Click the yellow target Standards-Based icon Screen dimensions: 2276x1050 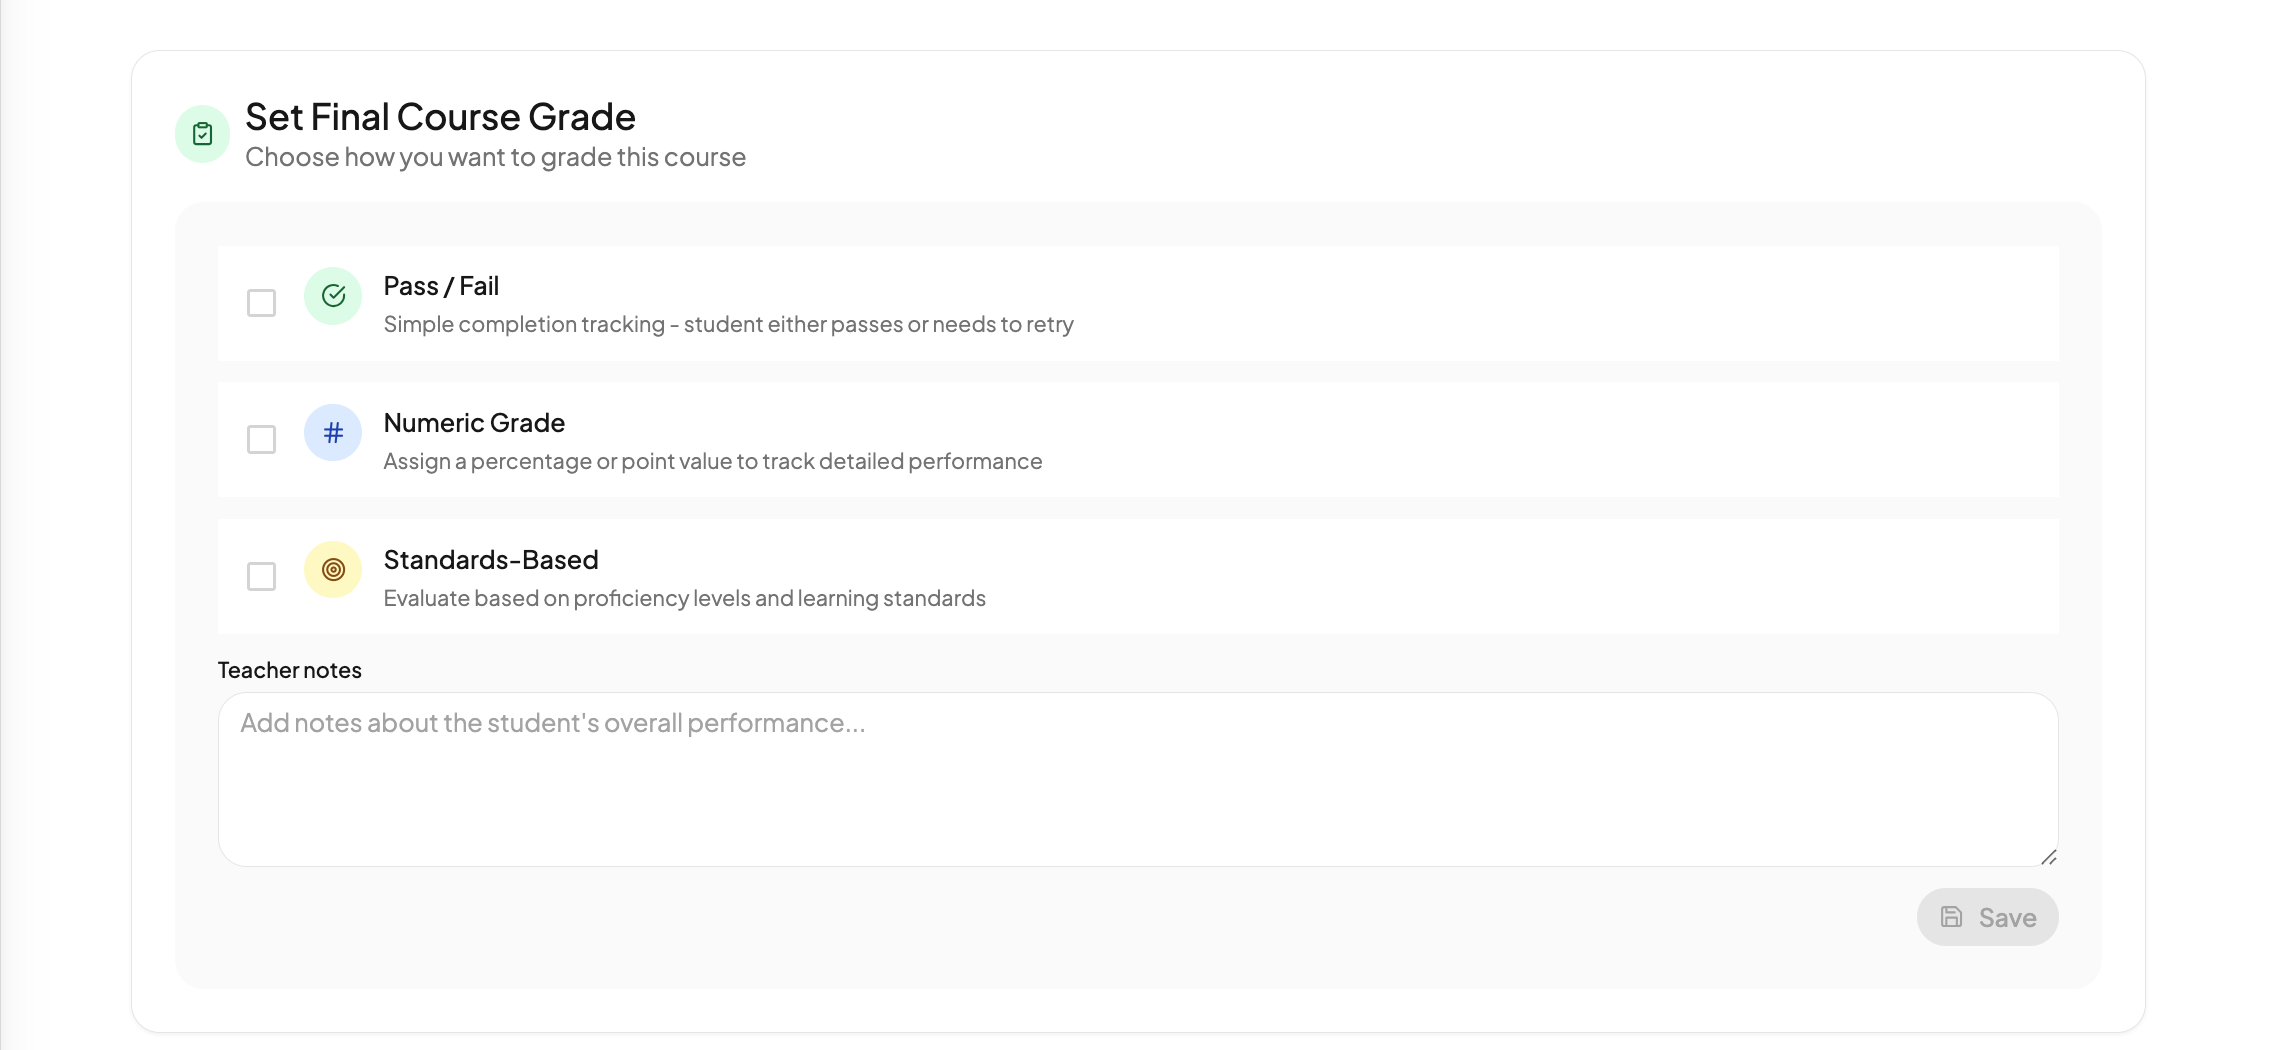(x=333, y=570)
